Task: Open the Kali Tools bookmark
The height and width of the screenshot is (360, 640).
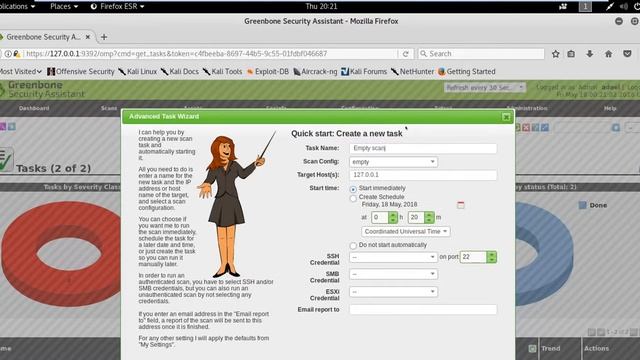Action: [222, 72]
